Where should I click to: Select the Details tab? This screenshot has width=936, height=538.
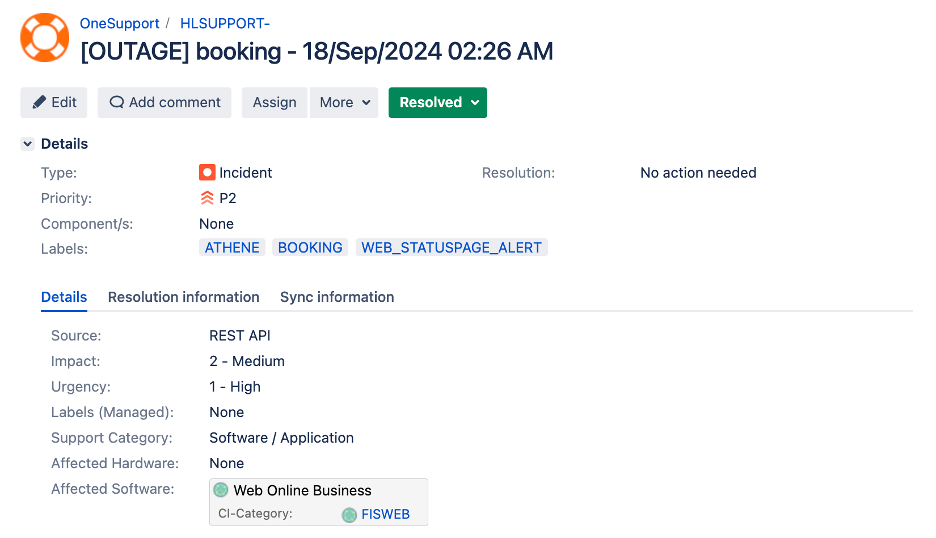(64, 297)
